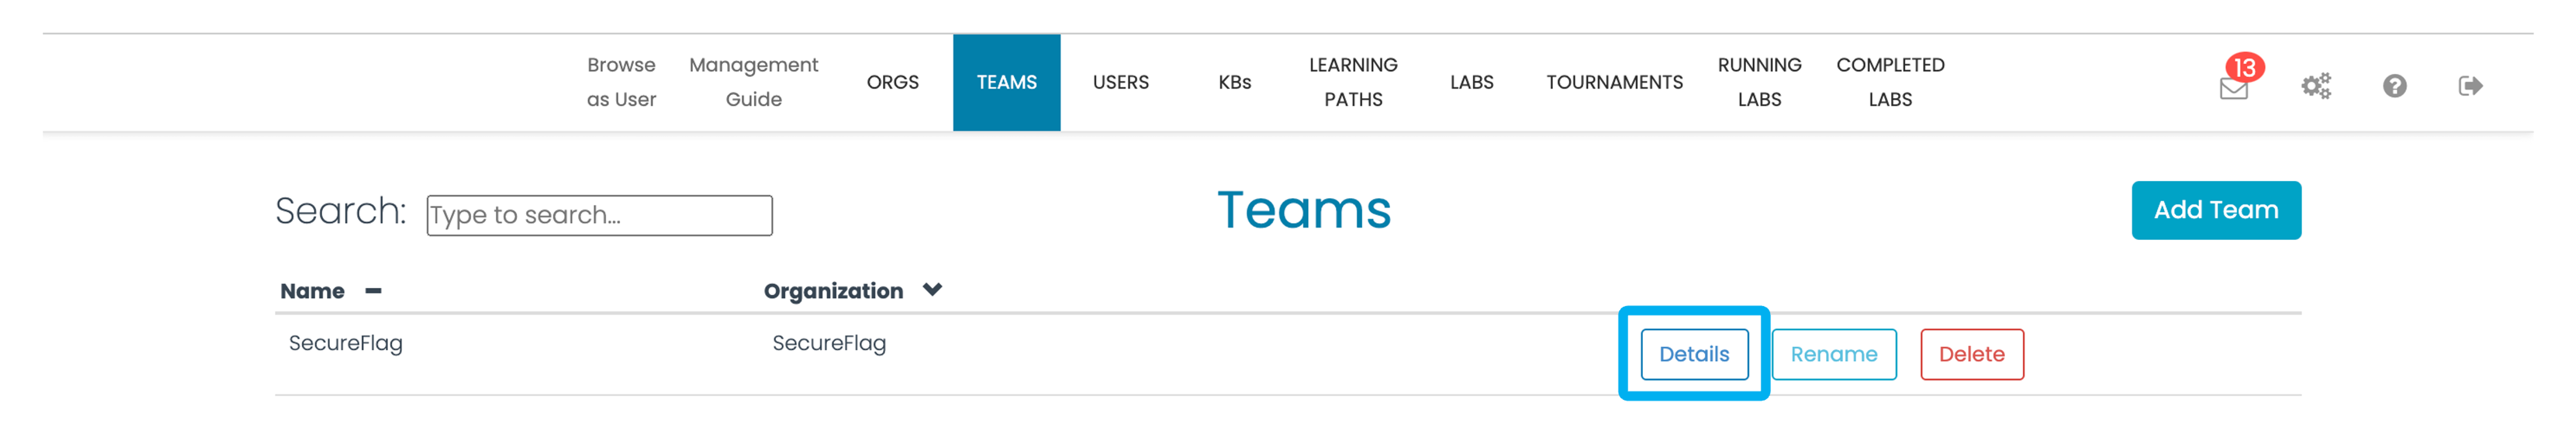
Task: Select the TEAMS tab
Action: point(1006,82)
